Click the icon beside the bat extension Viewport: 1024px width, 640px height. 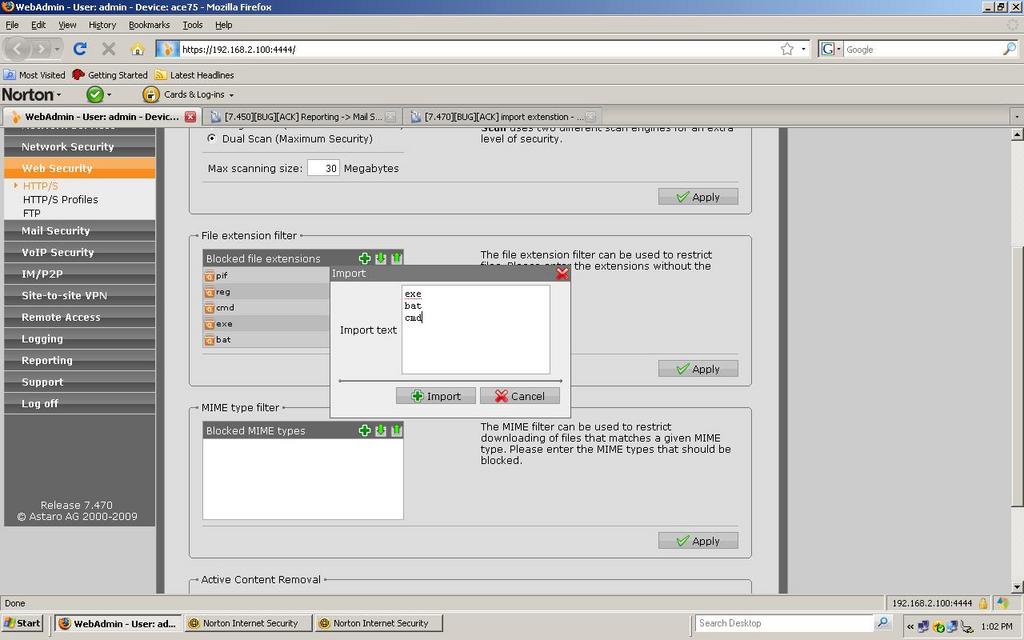coord(210,340)
